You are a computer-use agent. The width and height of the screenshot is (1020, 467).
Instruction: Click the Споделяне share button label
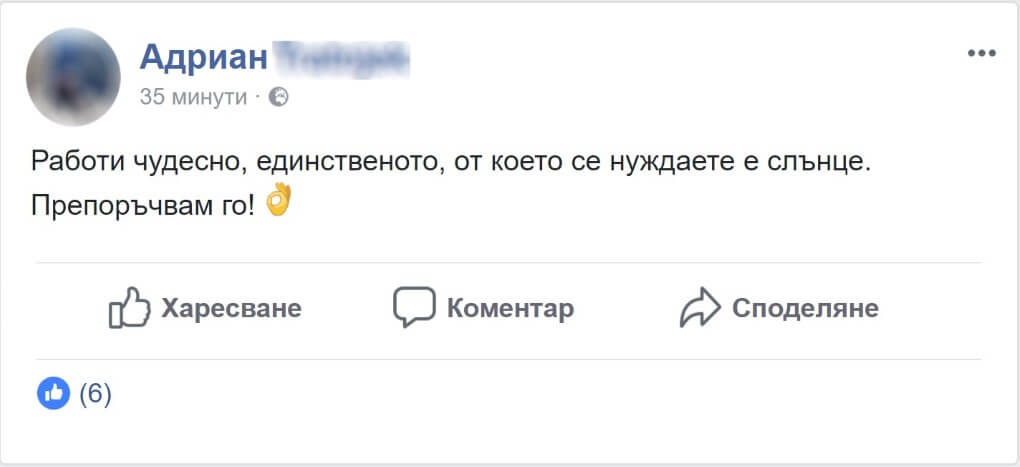[805, 308]
